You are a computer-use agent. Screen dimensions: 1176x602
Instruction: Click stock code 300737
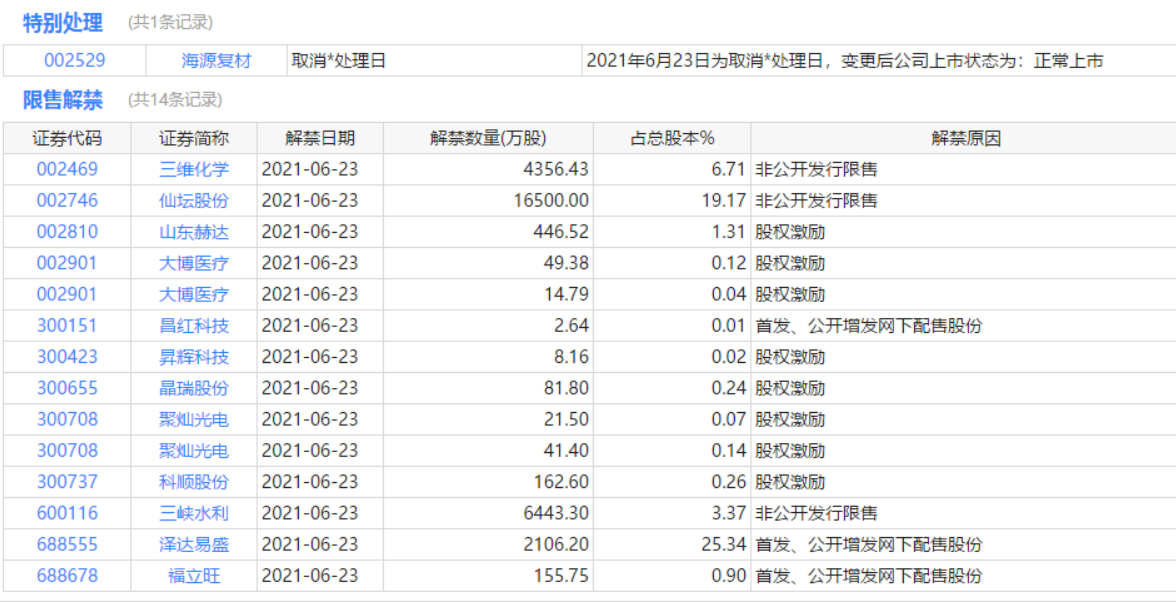(x=68, y=482)
